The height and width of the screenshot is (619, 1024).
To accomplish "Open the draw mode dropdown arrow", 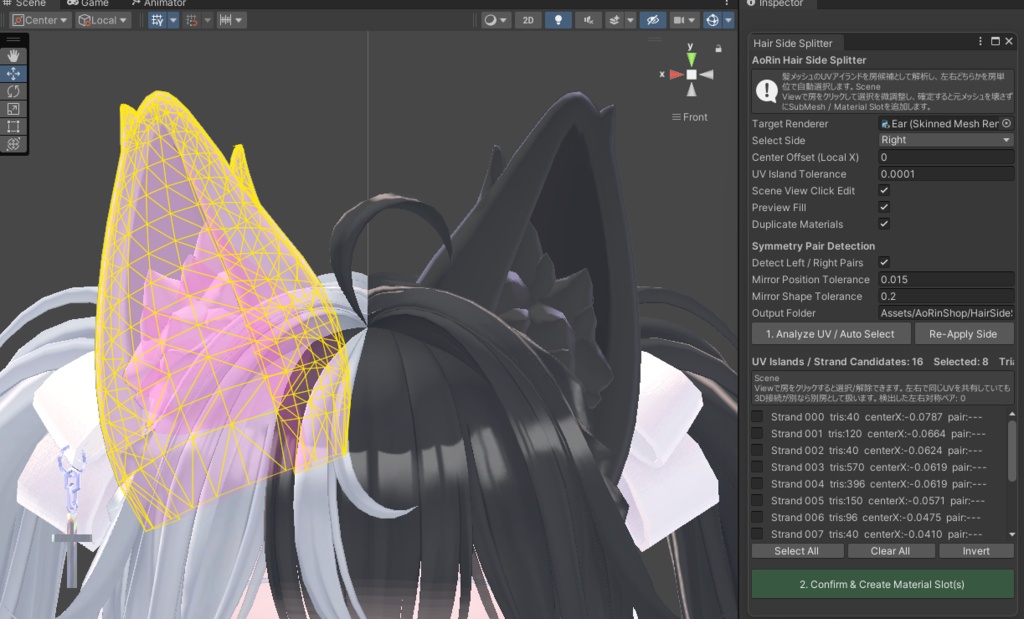I will pyautogui.click(x=504, y=20).
